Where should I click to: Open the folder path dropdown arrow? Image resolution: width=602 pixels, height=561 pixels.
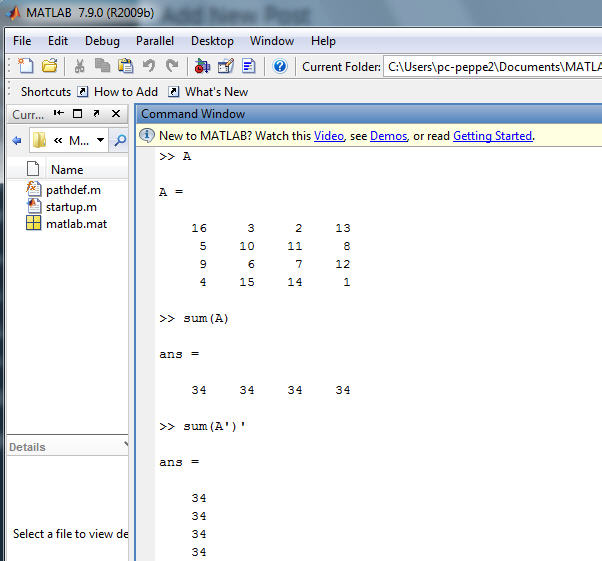(x=100, y=140)
